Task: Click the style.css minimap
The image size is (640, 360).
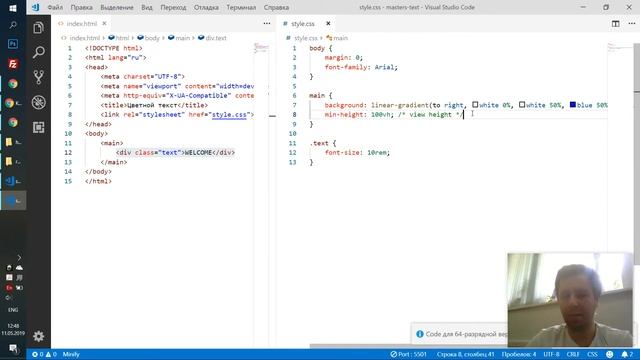Action: 619,47
